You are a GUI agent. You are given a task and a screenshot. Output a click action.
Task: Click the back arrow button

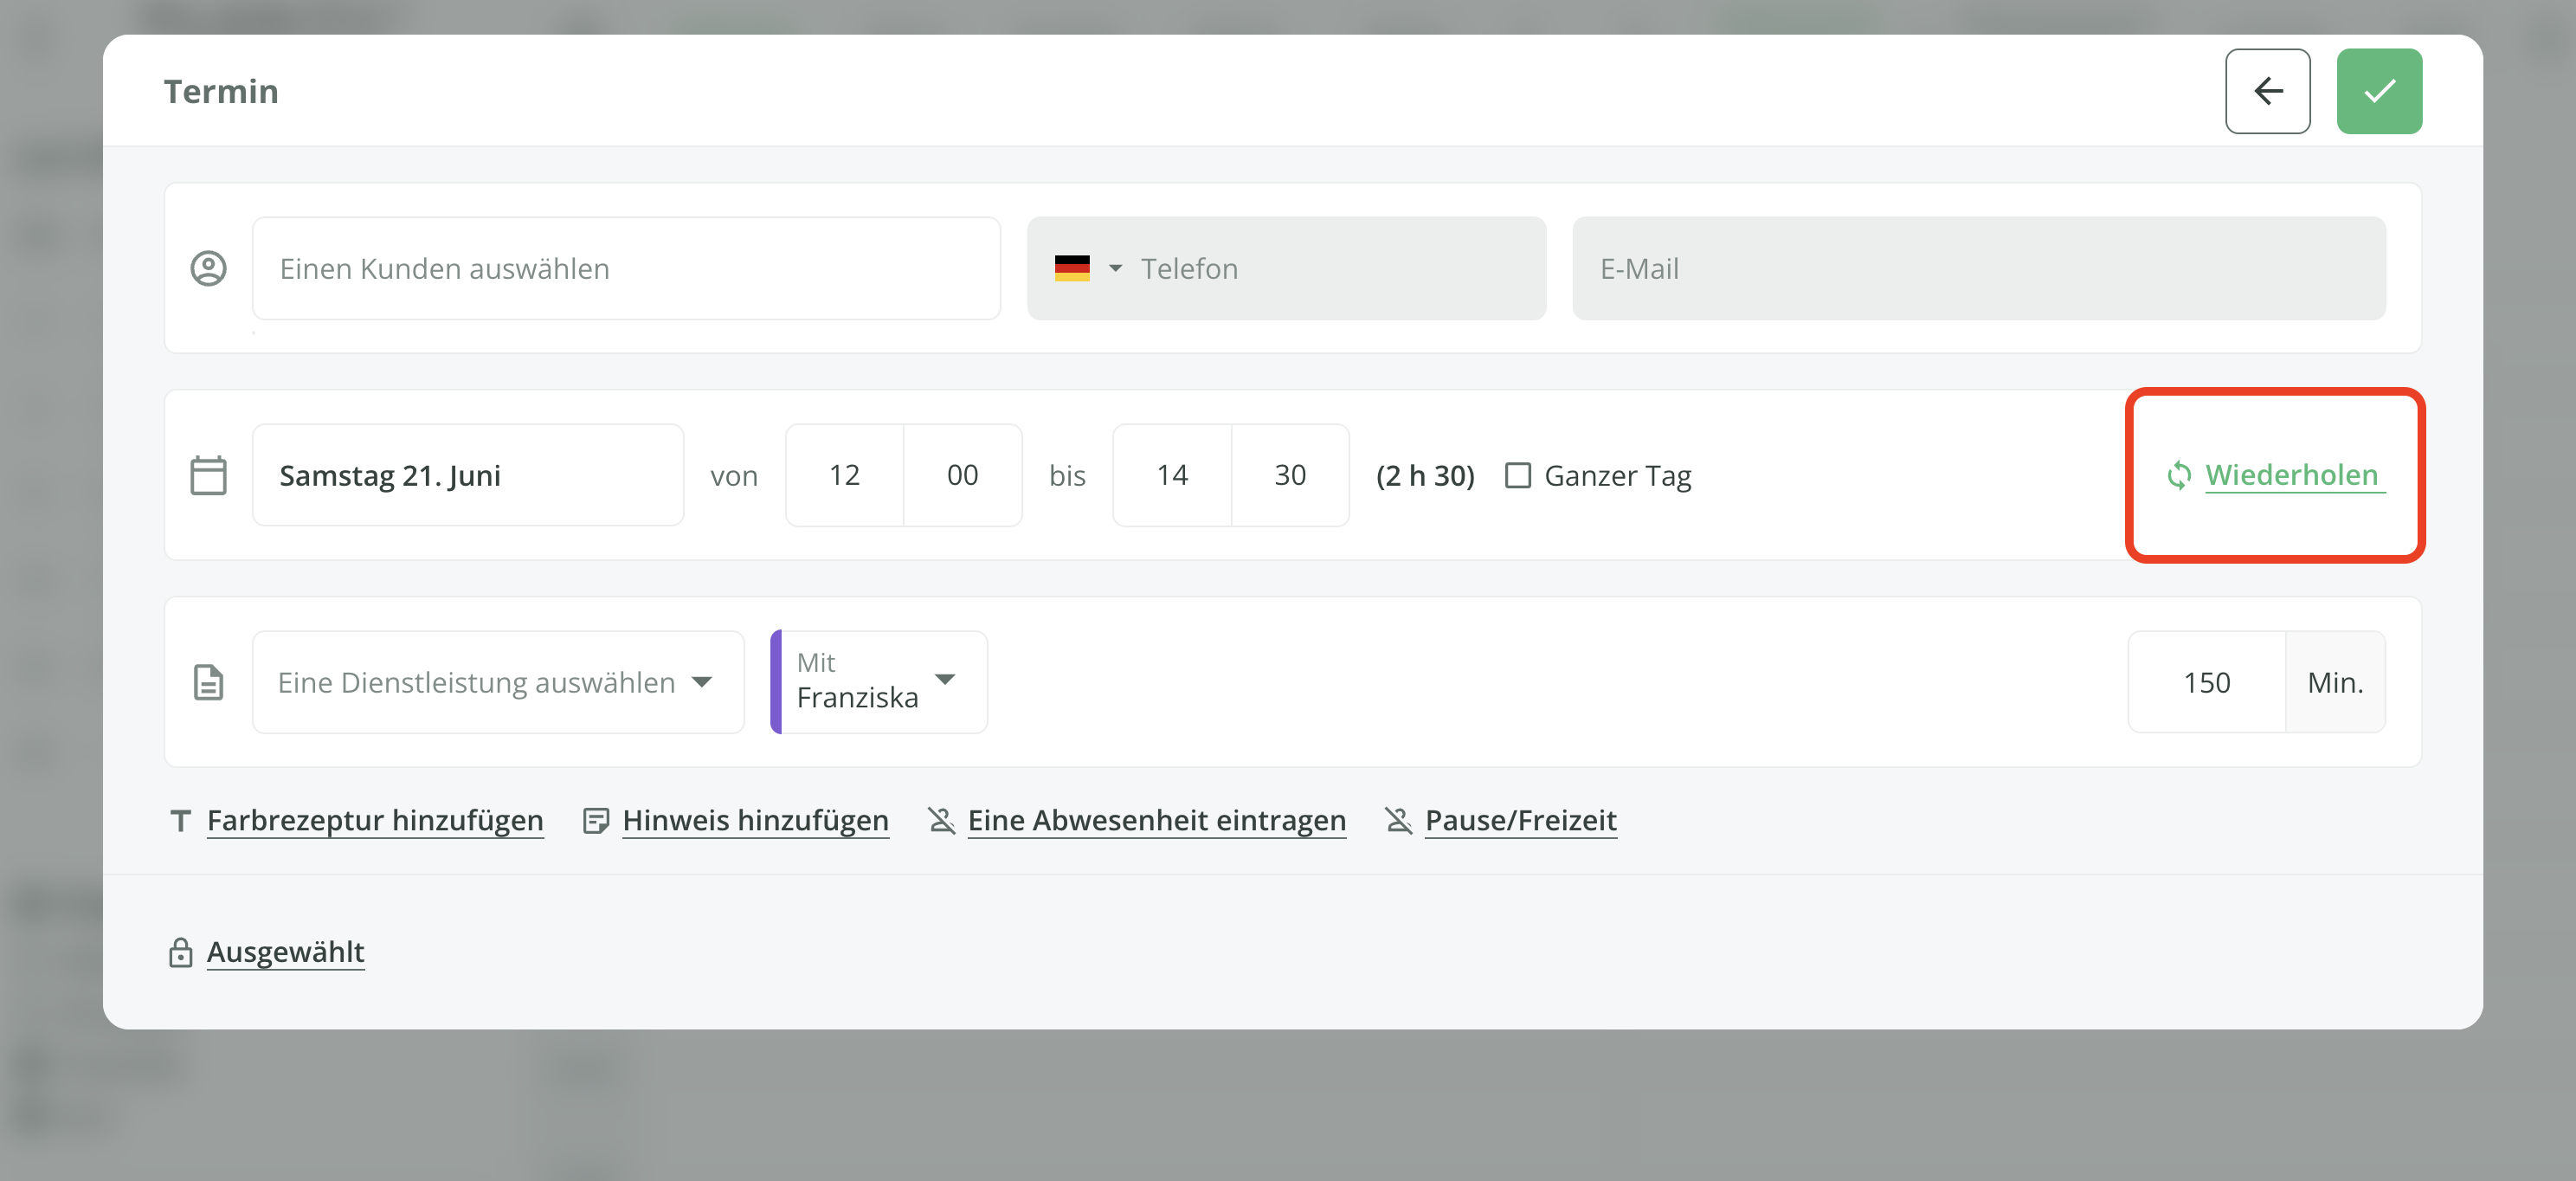(2267, 91)
